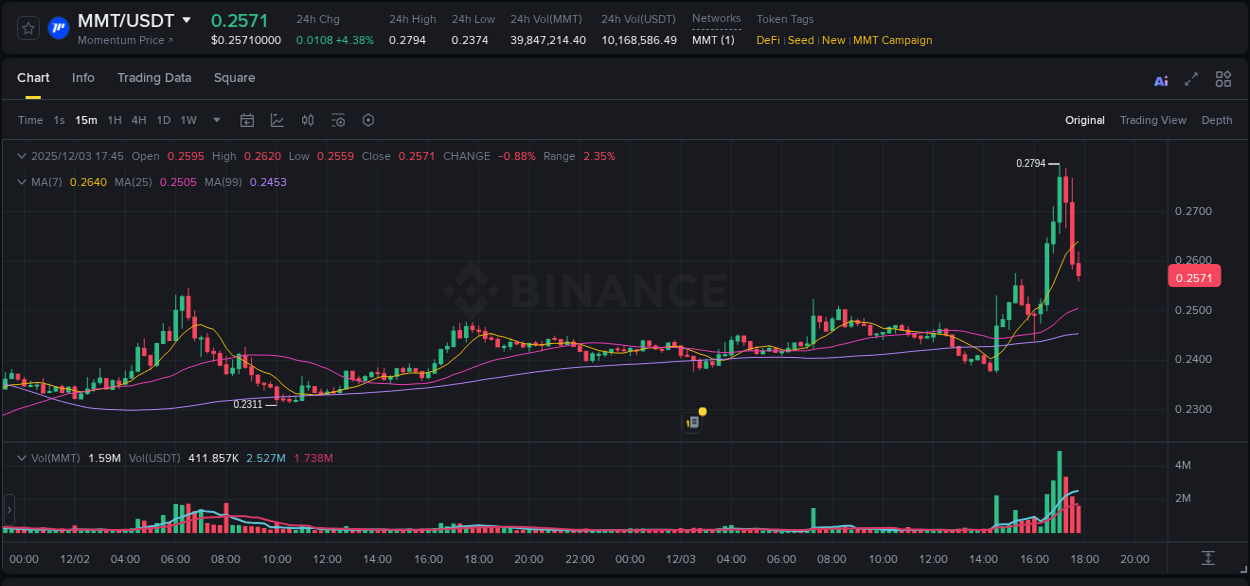Open the timeframe dropdown arrow next to 1W
The width and height of the screenshot is (1250, 586).
215,120
